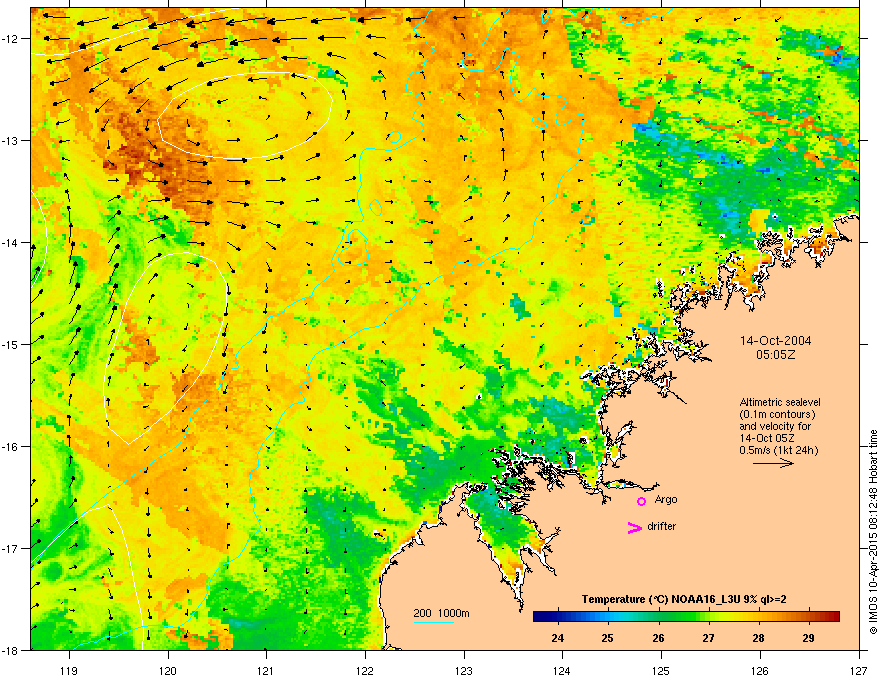The width and height of the screenshot is (880, 680).
Task: Click the 'drifter' legend label
Action: pyautogui.click(x=662, y=526)
